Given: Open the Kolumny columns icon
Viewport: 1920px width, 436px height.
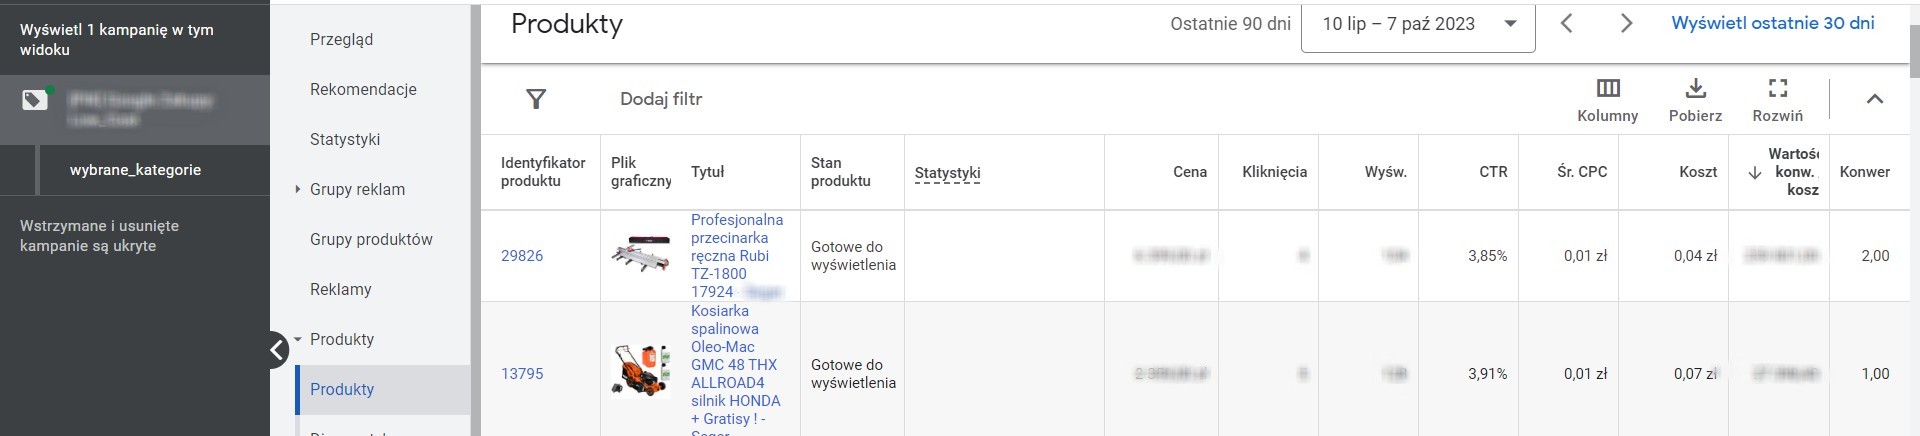Looking at the screenshot, I should 1607,88.
